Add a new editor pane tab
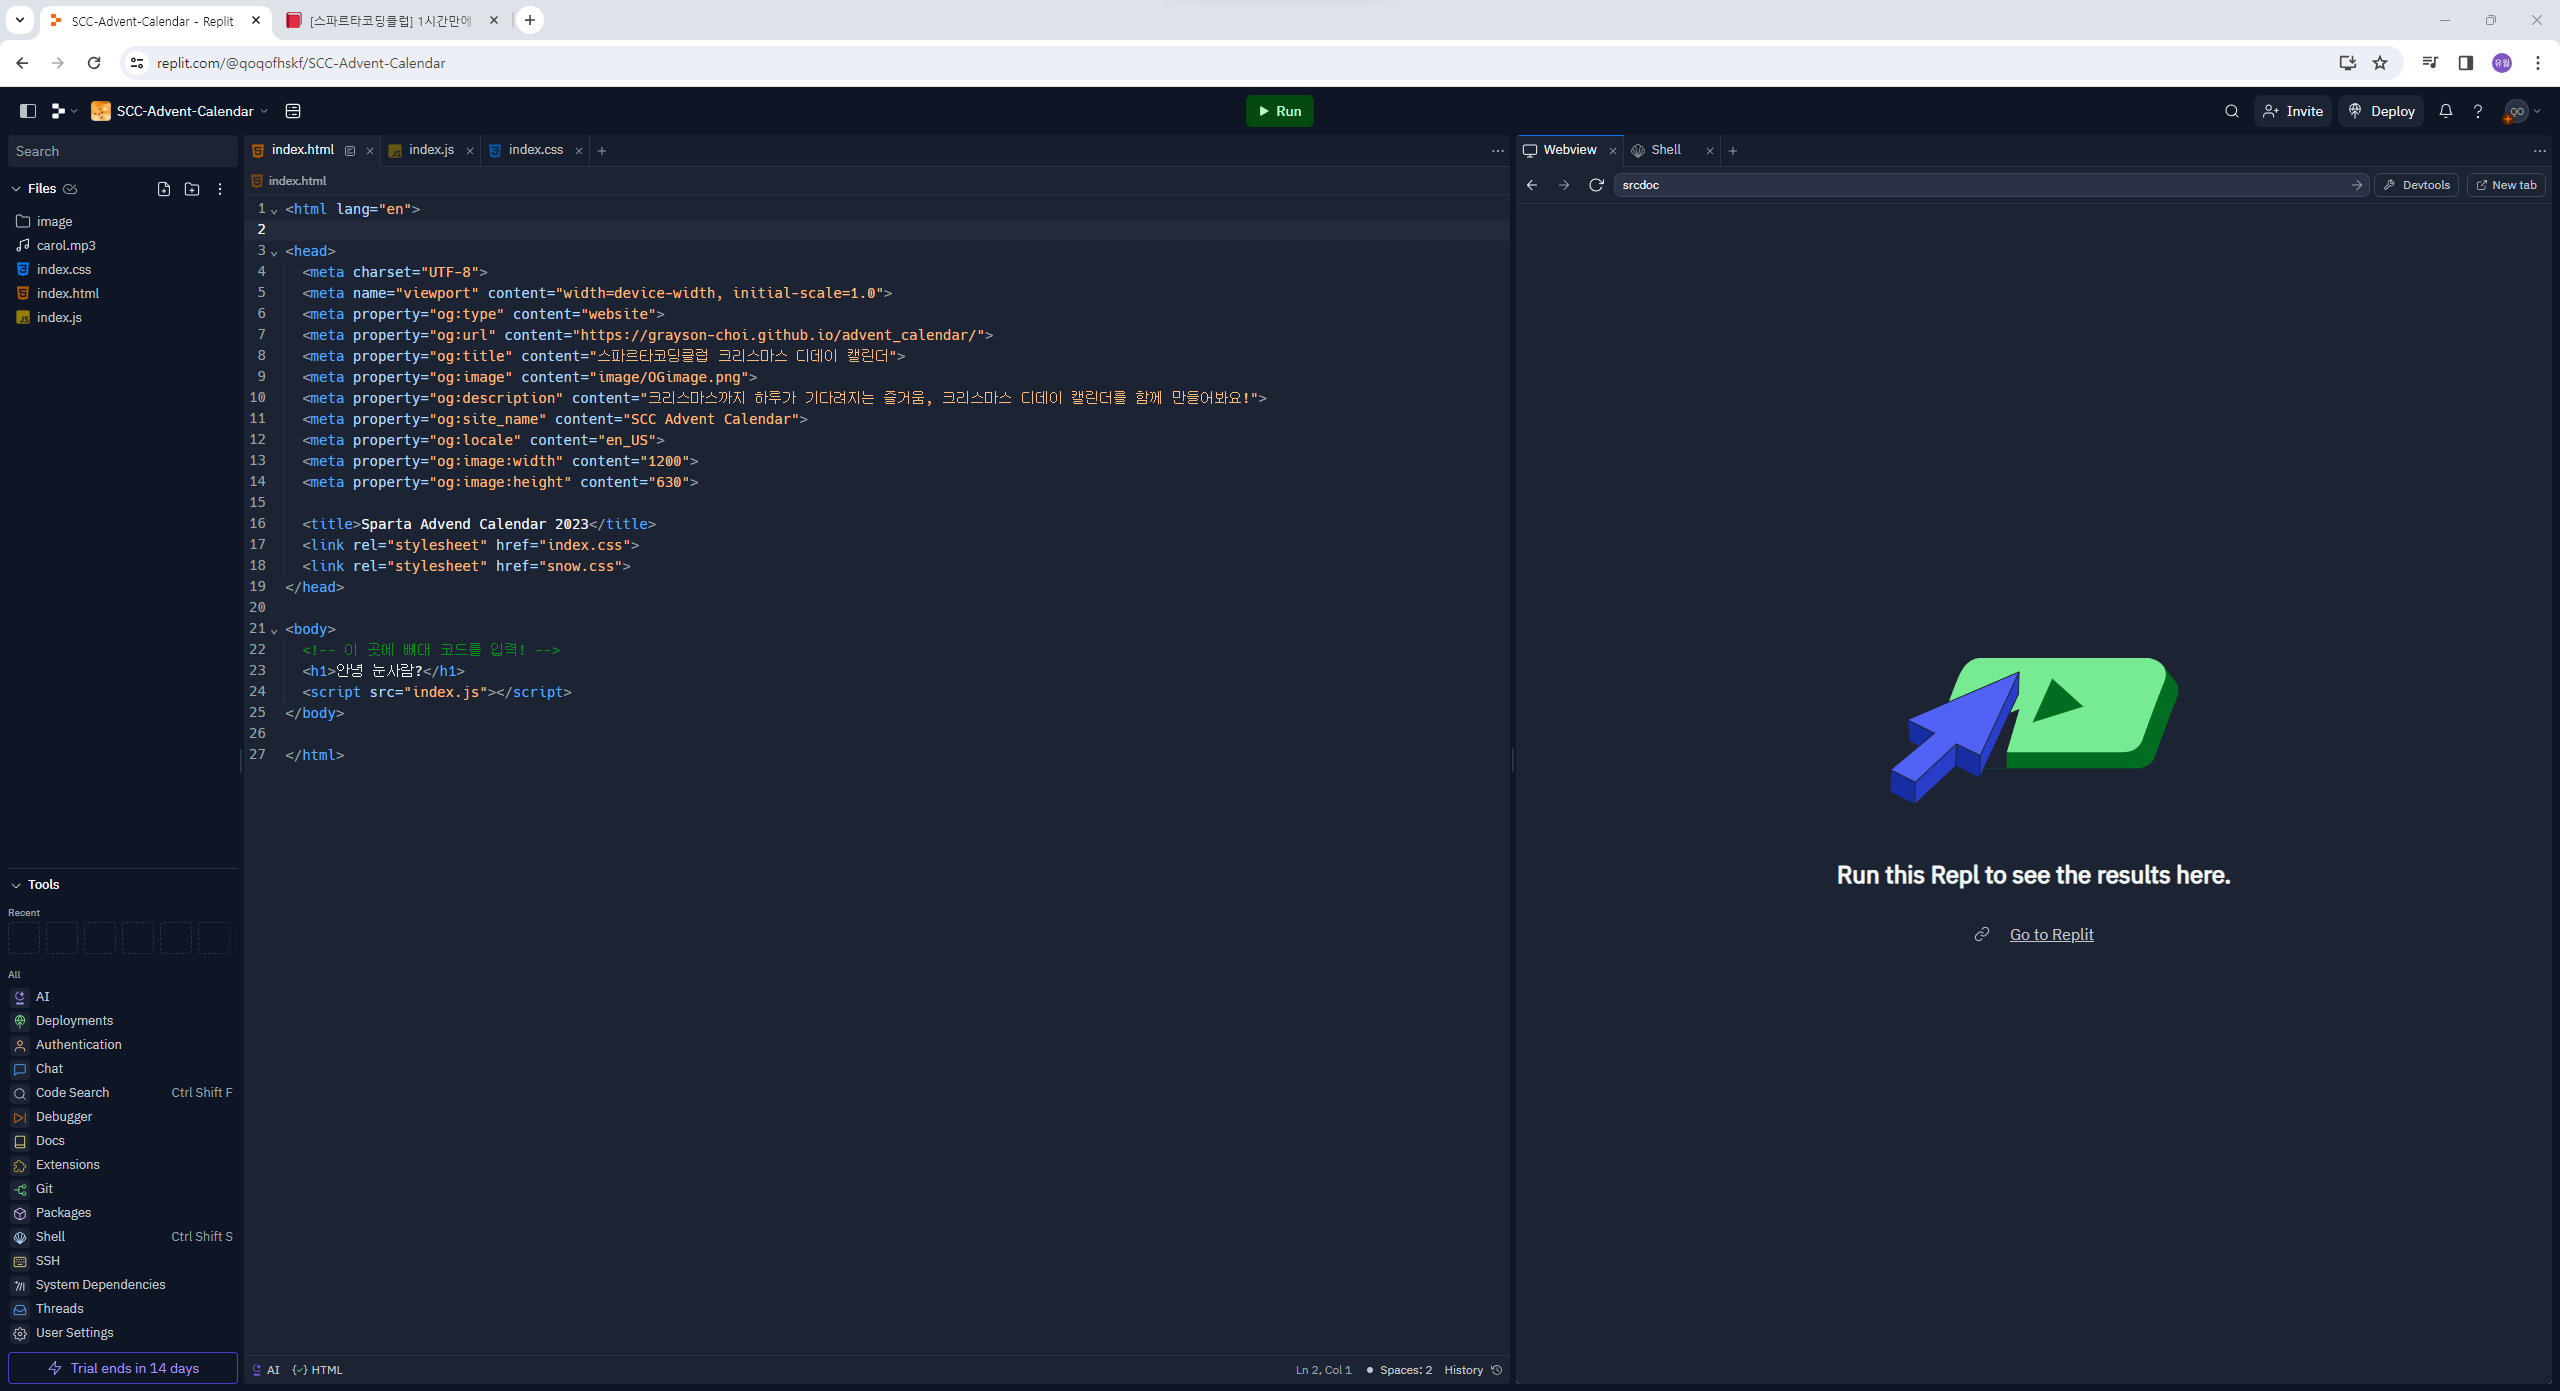The image size is (2560, 1391). click(x=602, y=151)
